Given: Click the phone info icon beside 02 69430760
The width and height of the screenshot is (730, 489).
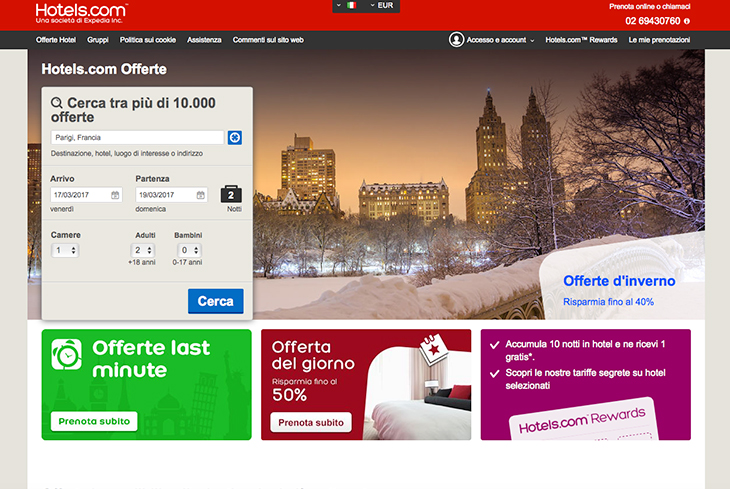Looking at the screenshot, I should 687,21.
